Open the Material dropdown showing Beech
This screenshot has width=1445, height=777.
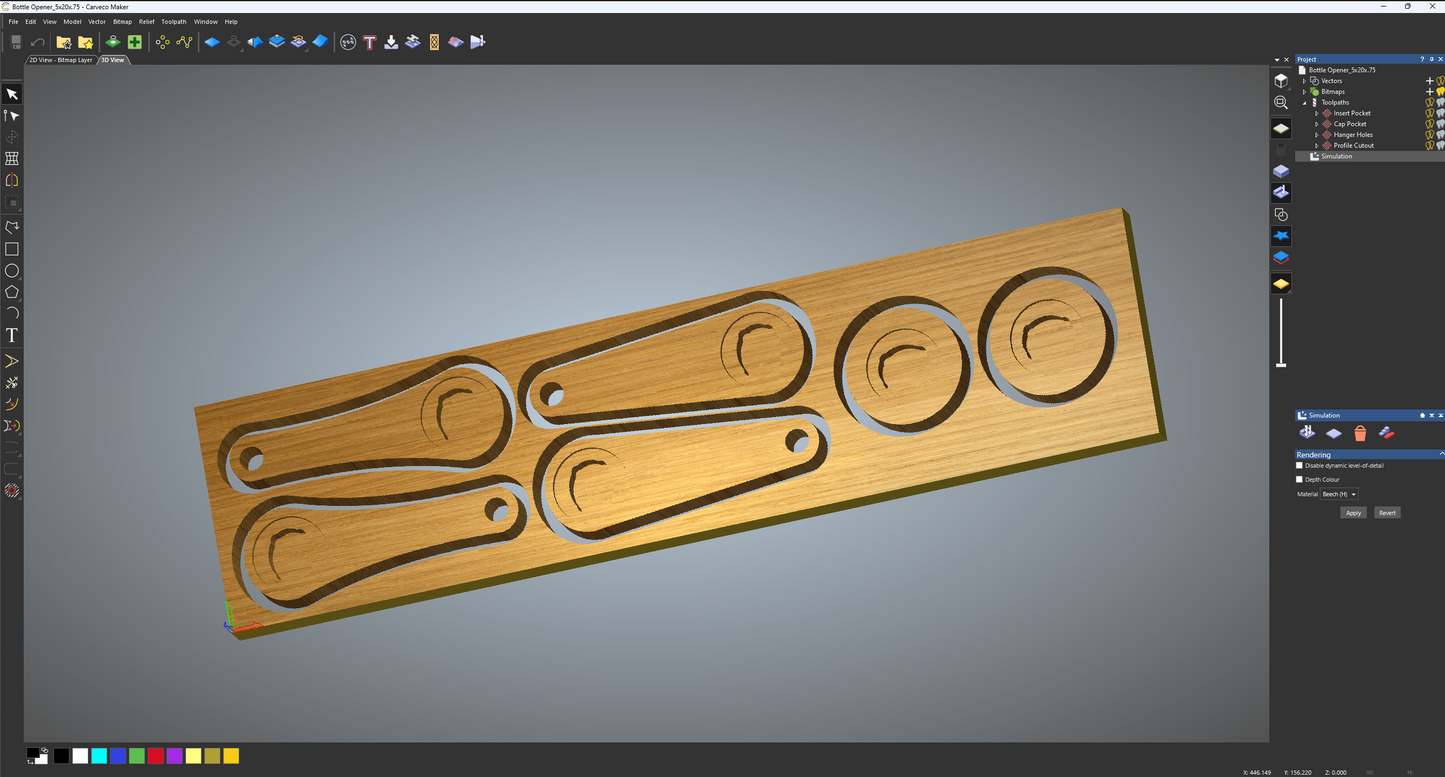[x=1339, y=494]
